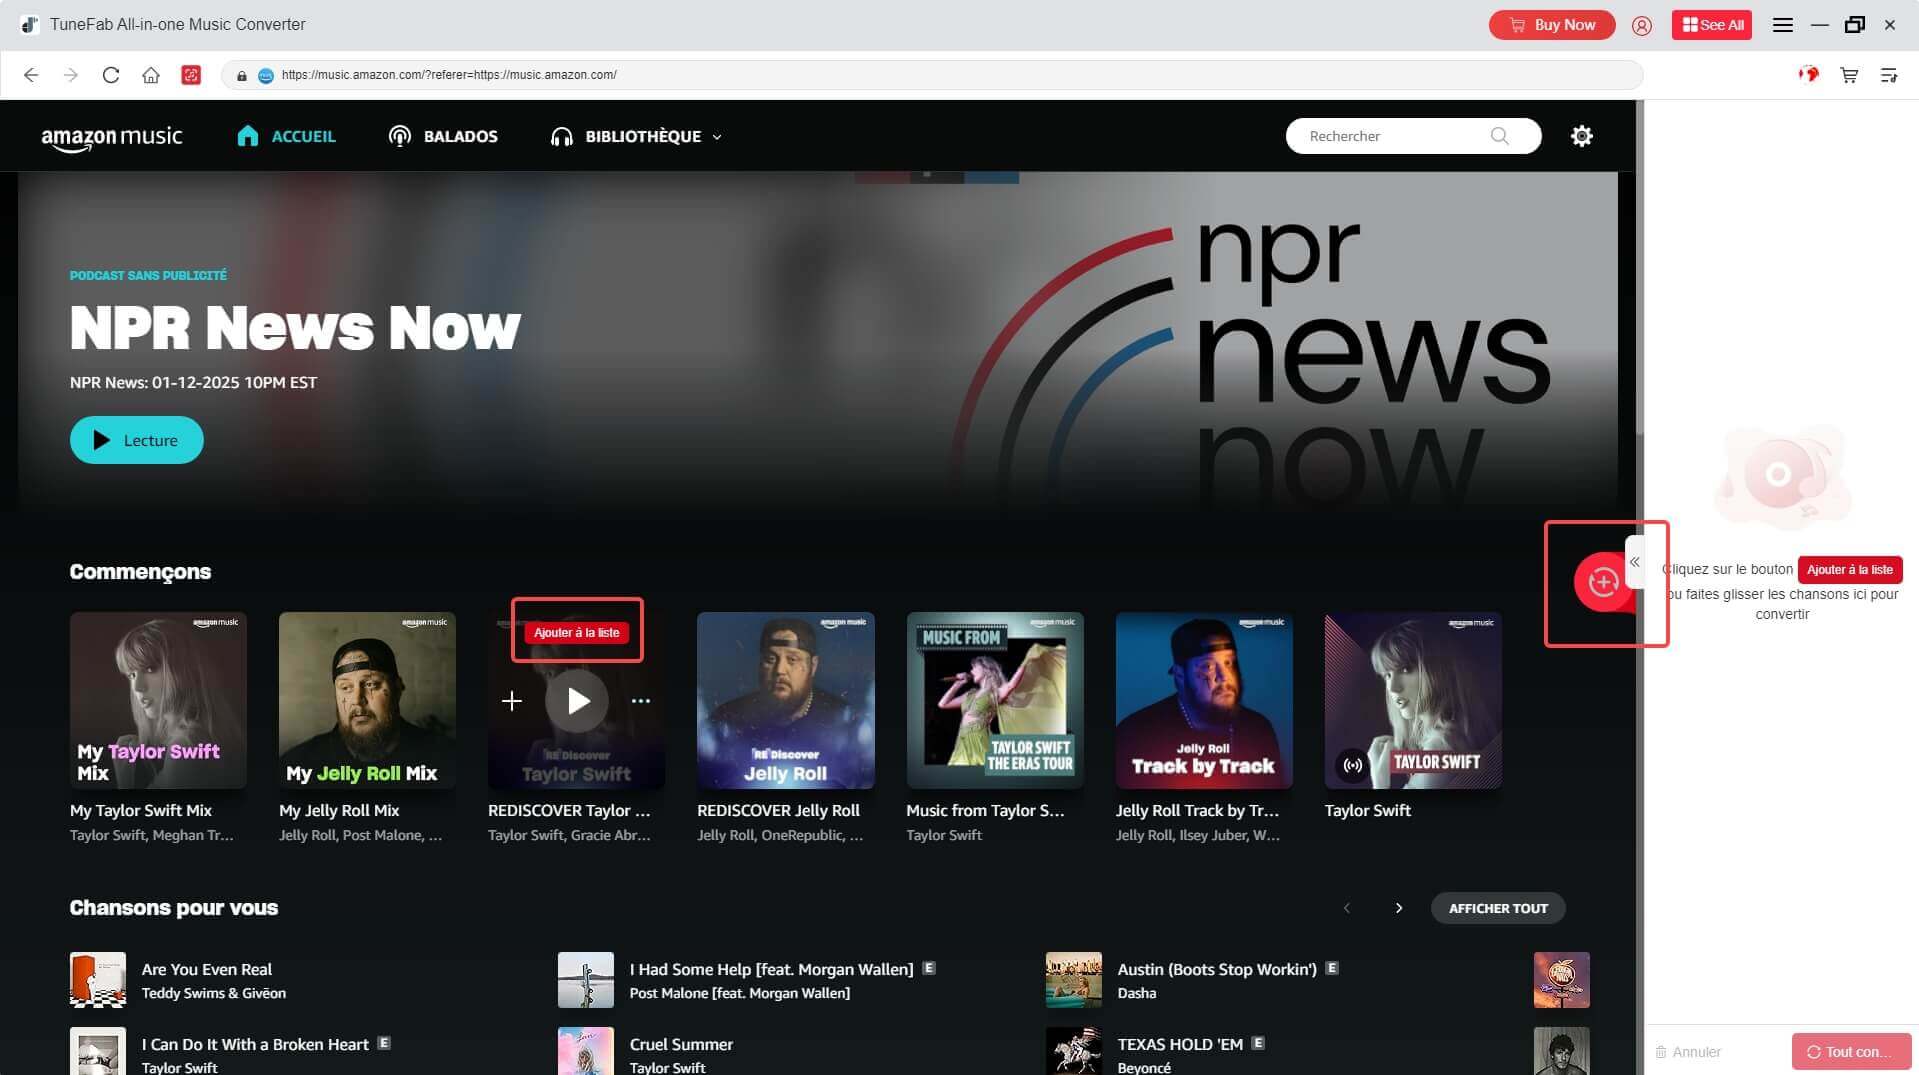Add REDISCOVER Taylor Swift to library with plus icon
Image resolution: width=1919 pixels, height=1075 pixels.
(512, 701)
